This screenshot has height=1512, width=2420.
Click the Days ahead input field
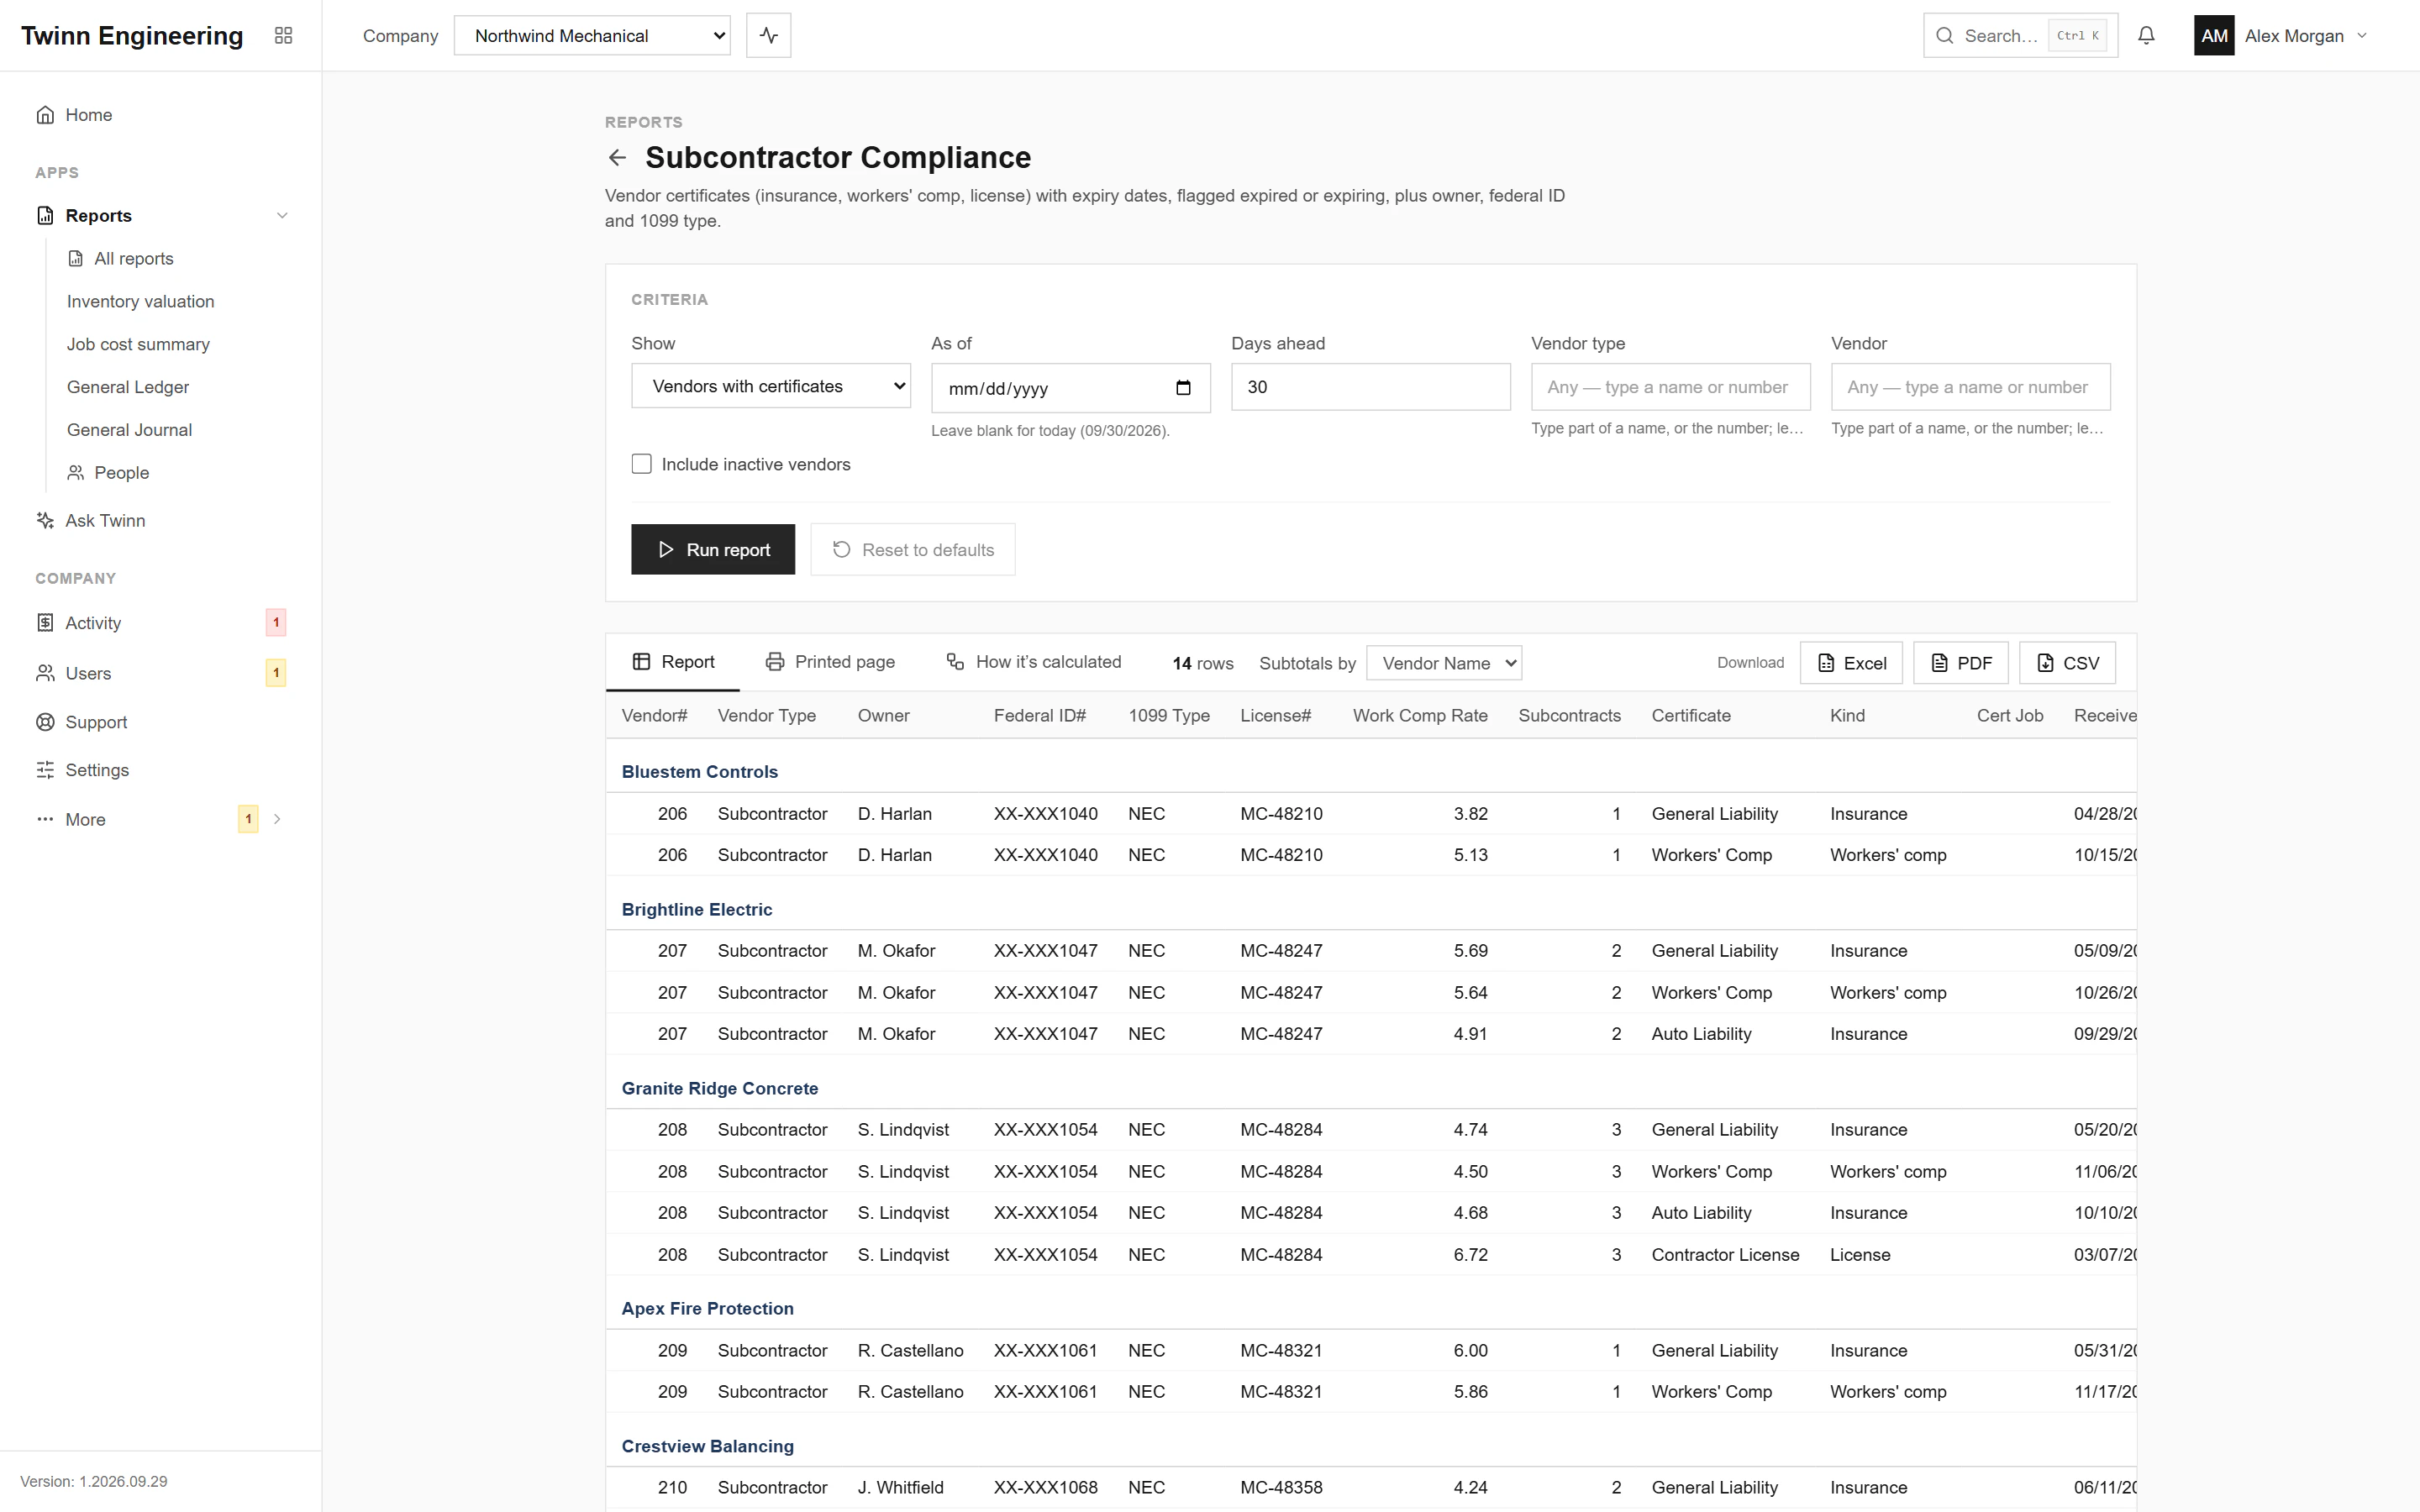[1370, 387]
